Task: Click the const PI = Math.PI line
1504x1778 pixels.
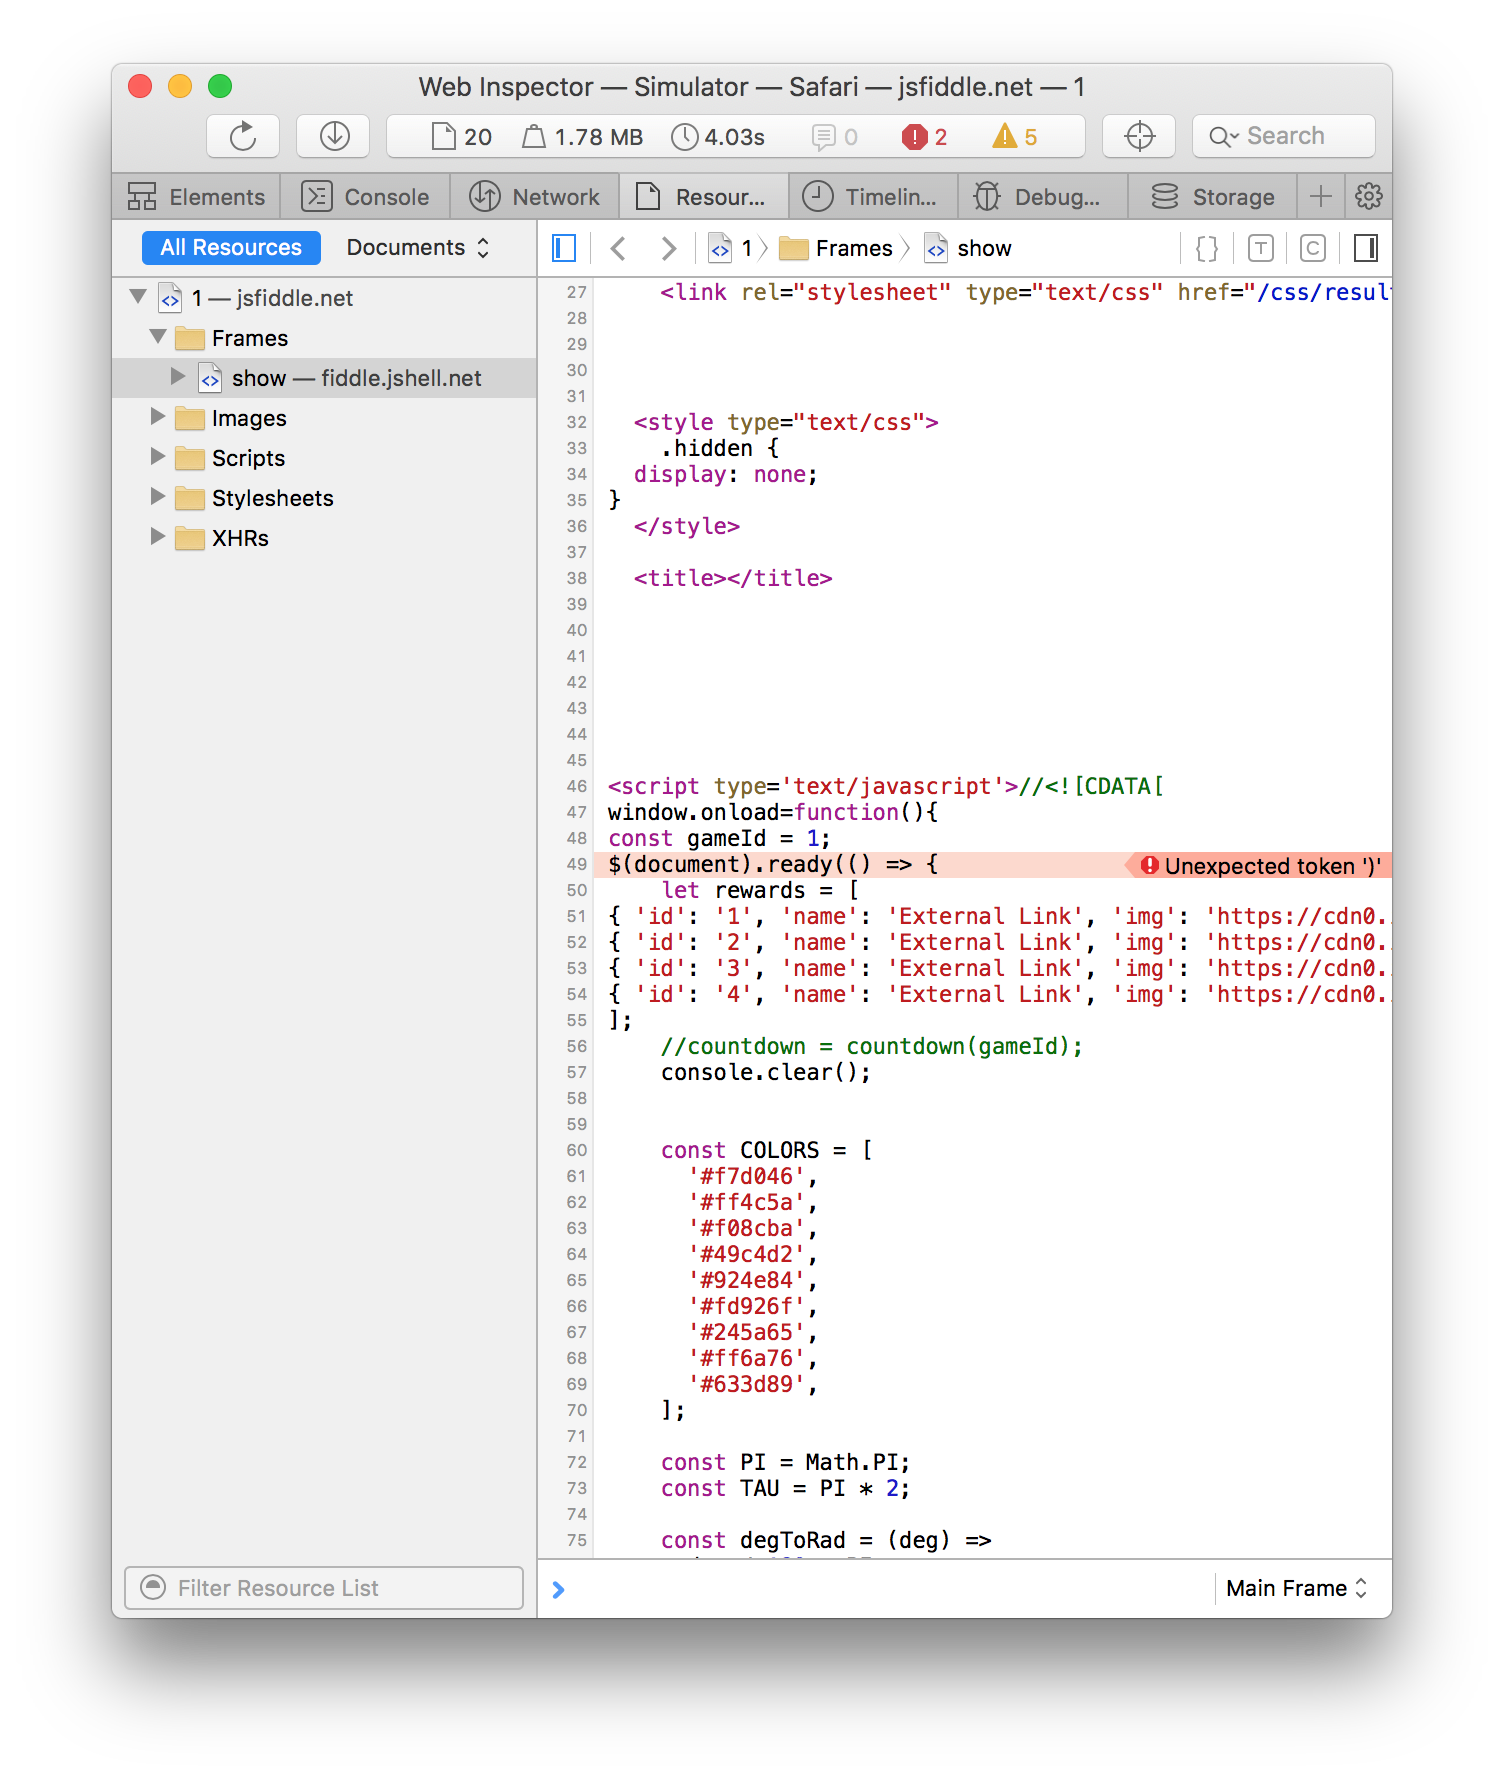Action: pos(785,1462)
